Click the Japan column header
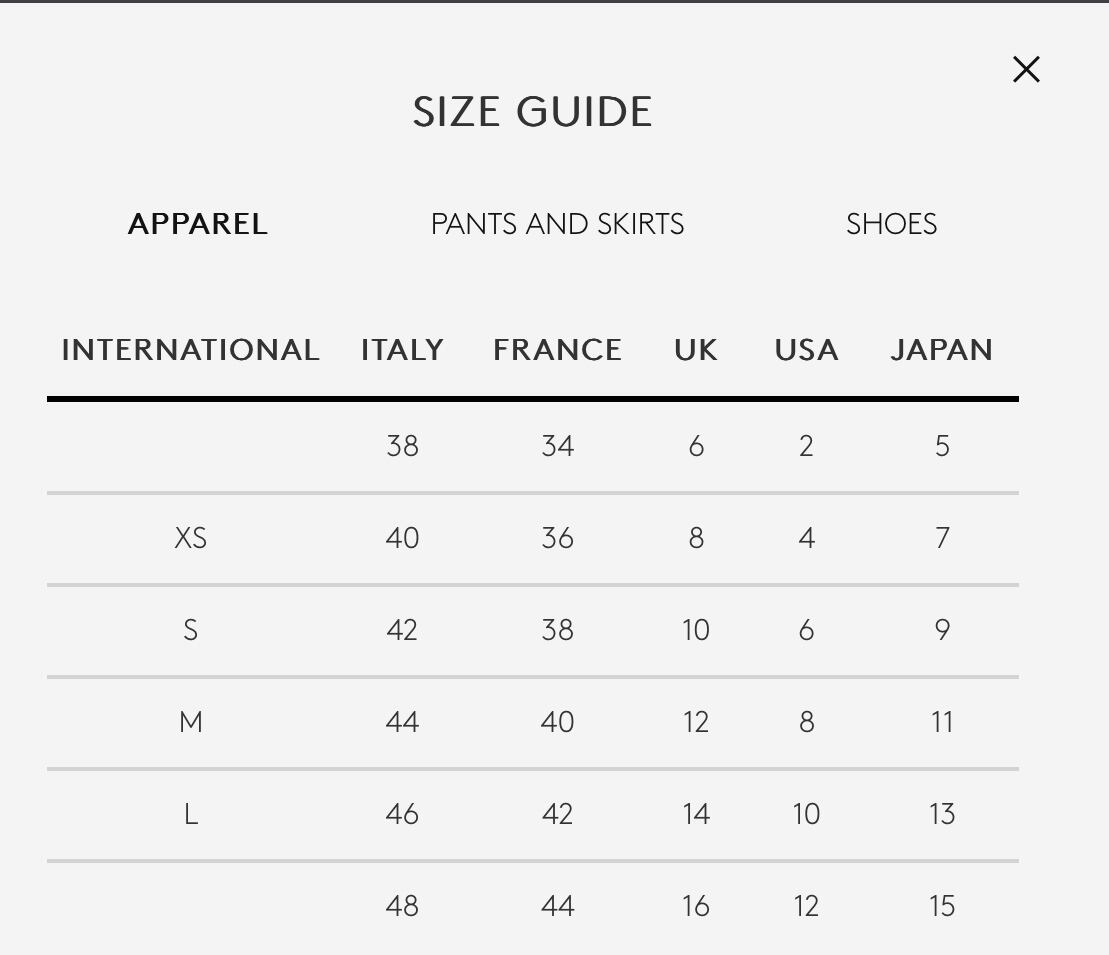 pos(941,350)
